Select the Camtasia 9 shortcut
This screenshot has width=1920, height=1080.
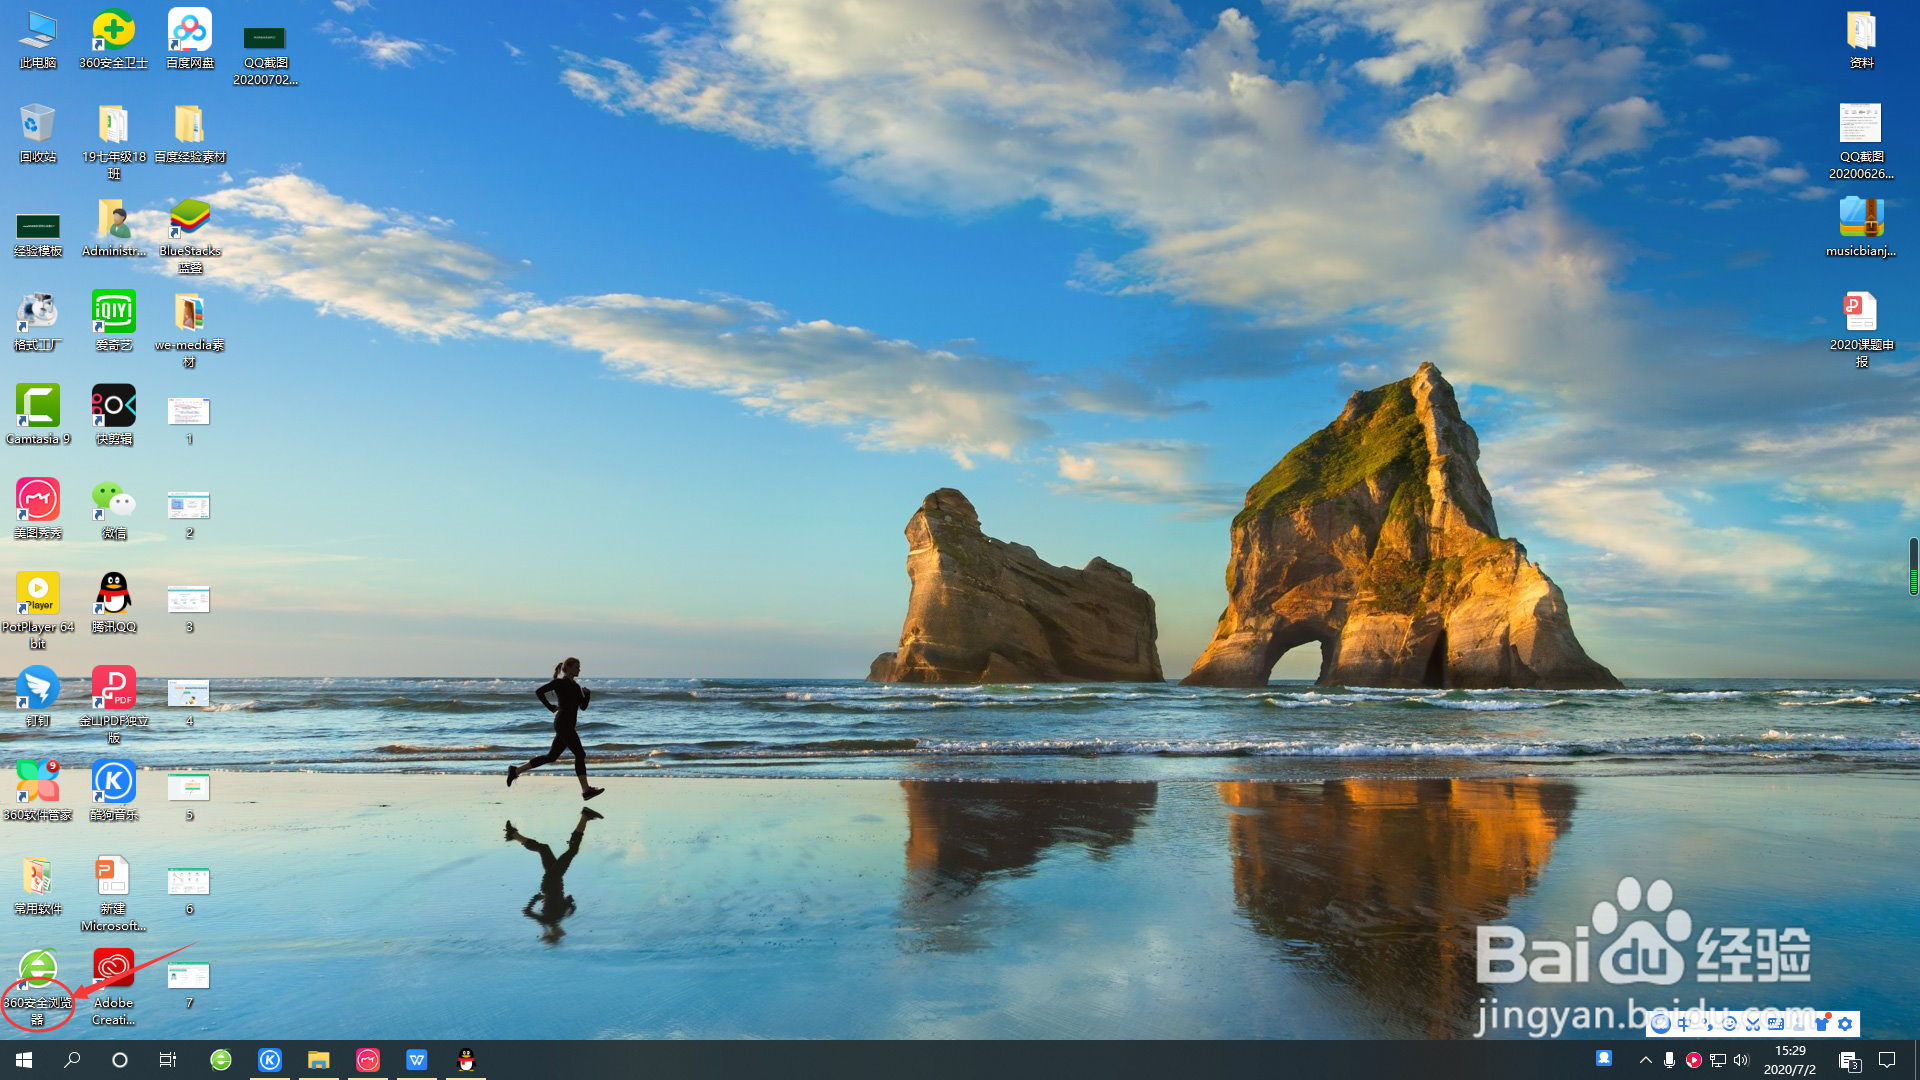(x=38, y=417)
